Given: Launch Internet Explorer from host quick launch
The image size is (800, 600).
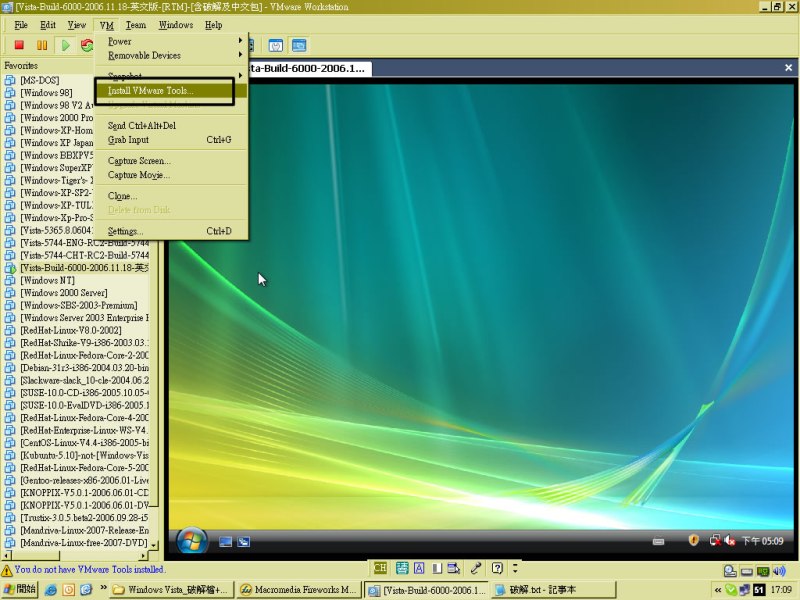Looking at the screenshot, I should [x=51, y=590].
